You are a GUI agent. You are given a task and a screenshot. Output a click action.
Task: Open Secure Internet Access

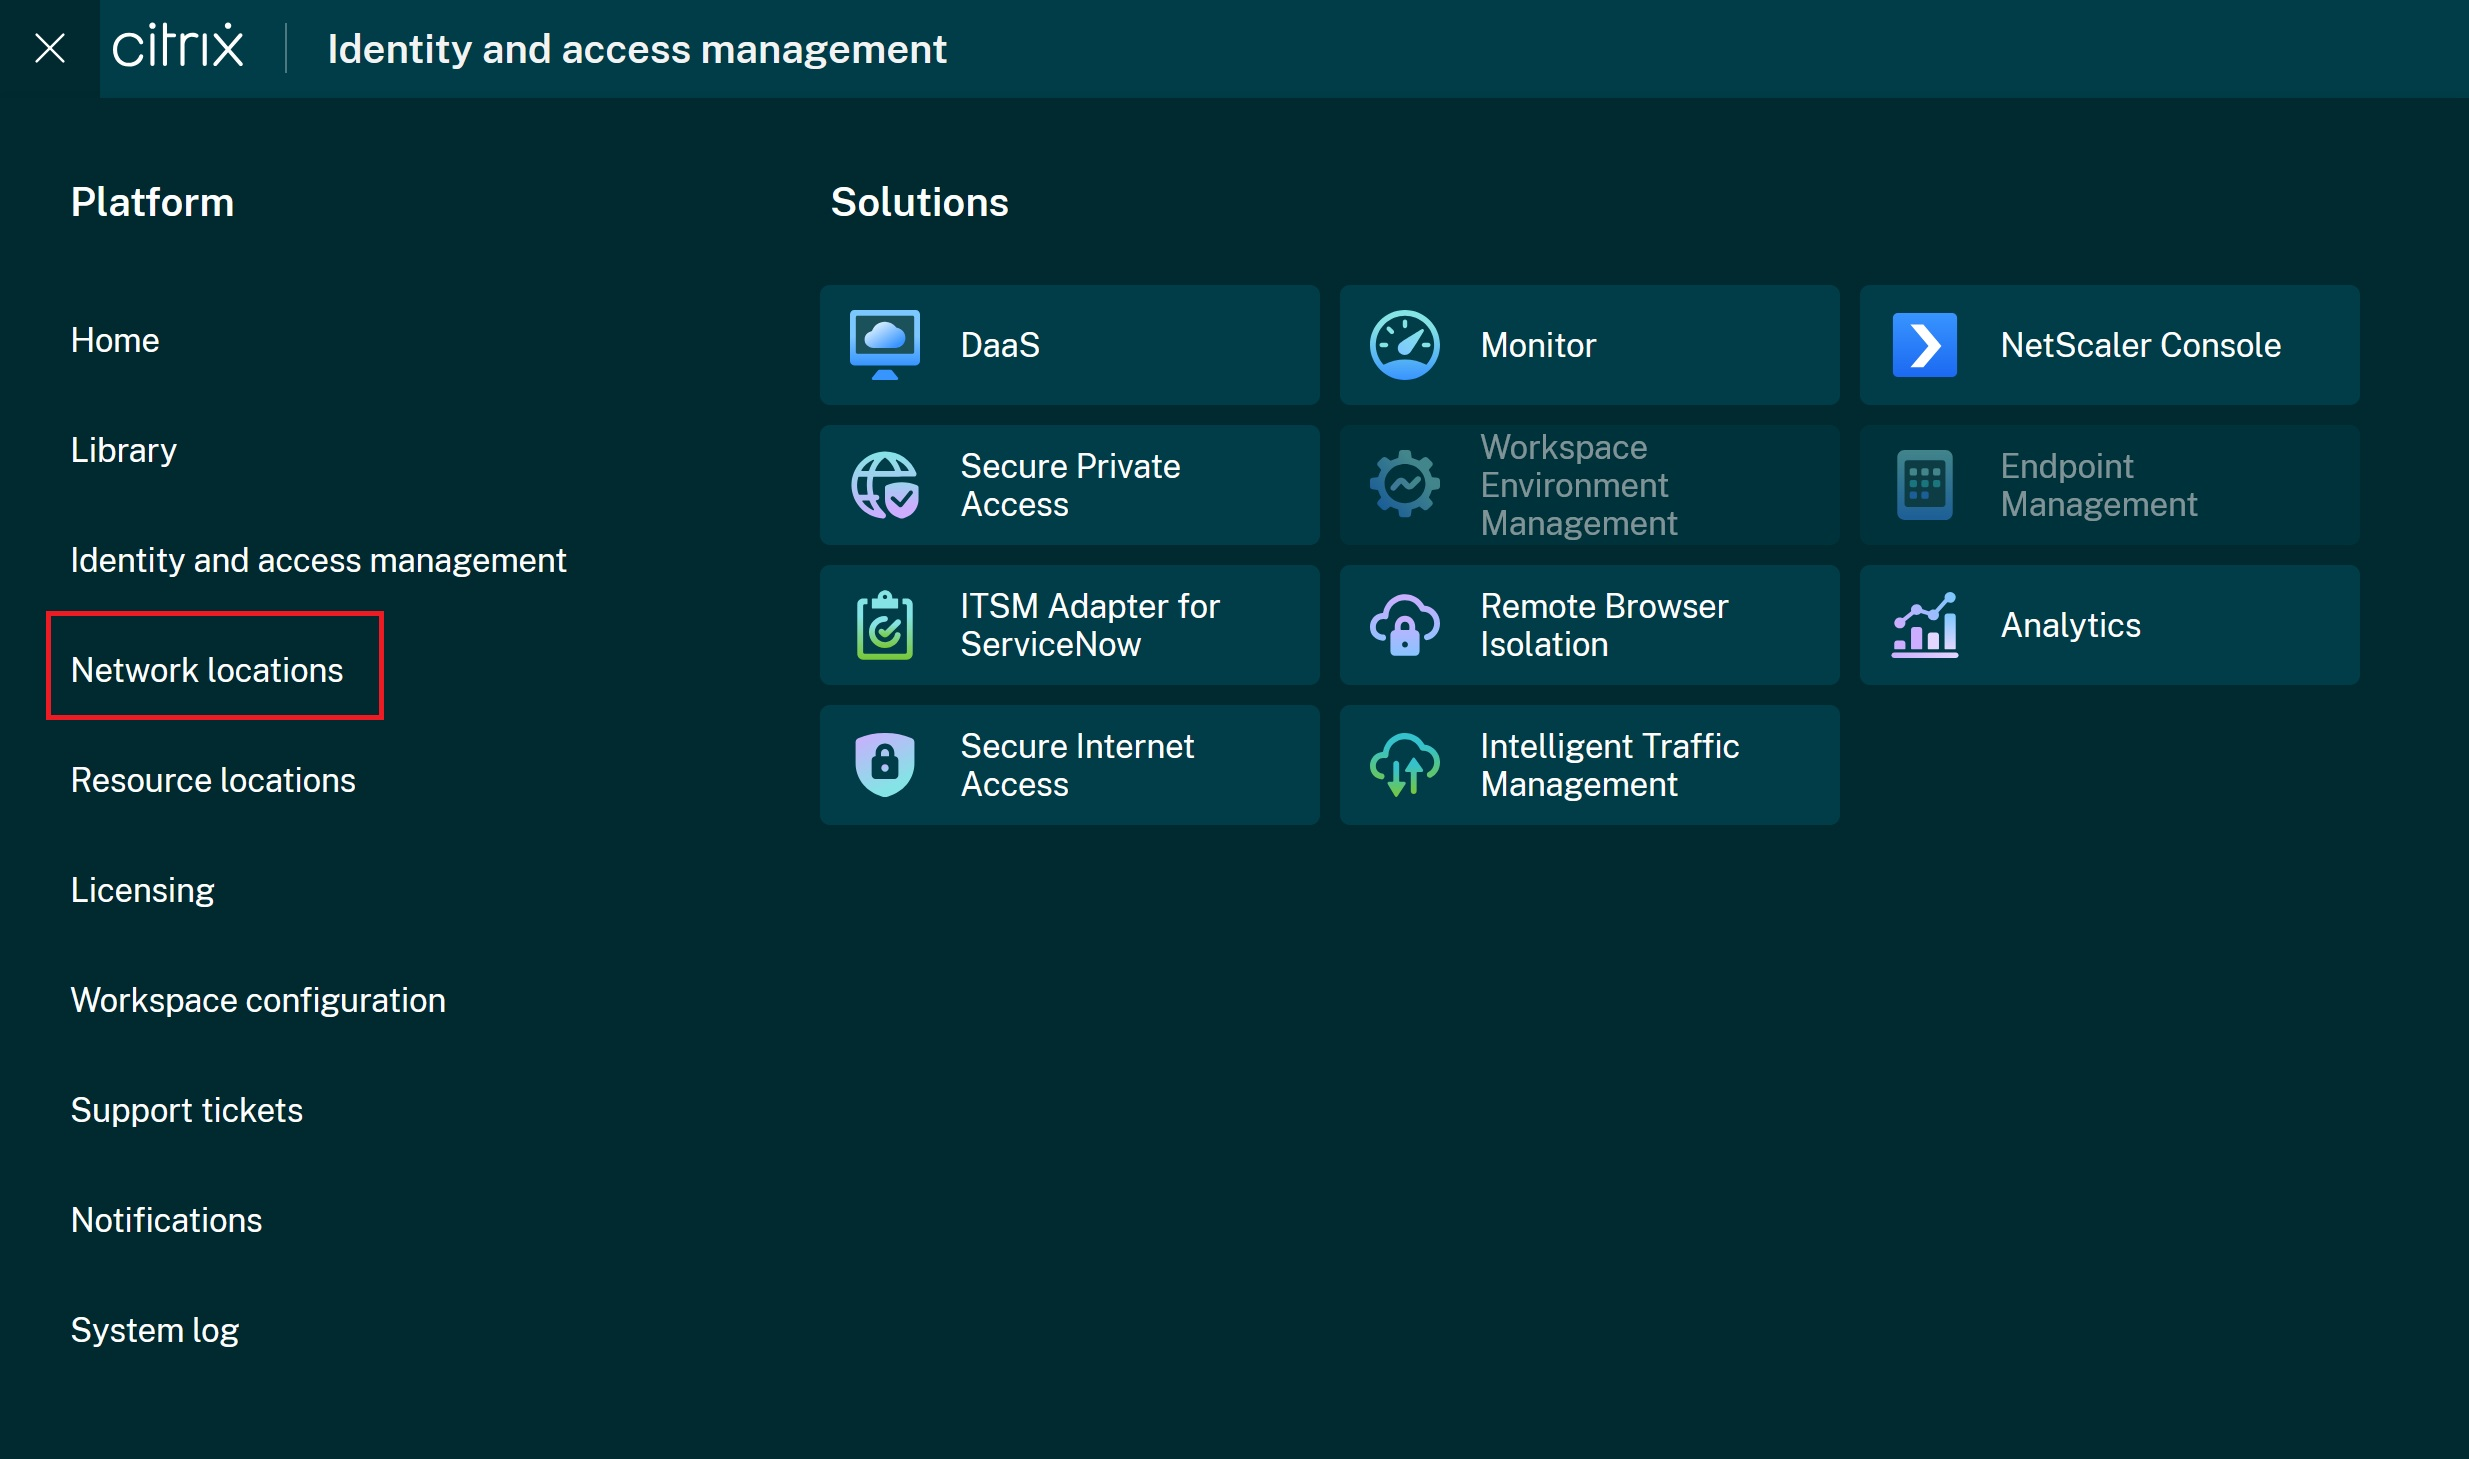(x=1068, y=764)
